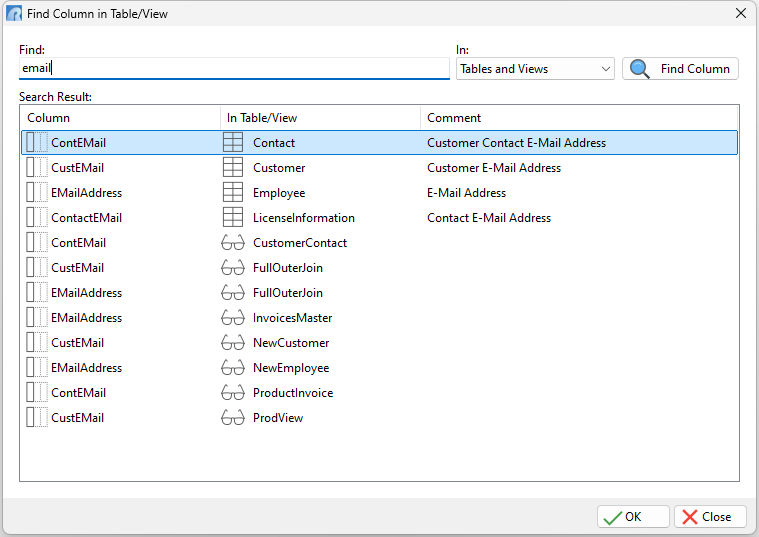Click the table icon beside Employee
The height and width of the screenshot is (537, 759).
pos(232,193)
